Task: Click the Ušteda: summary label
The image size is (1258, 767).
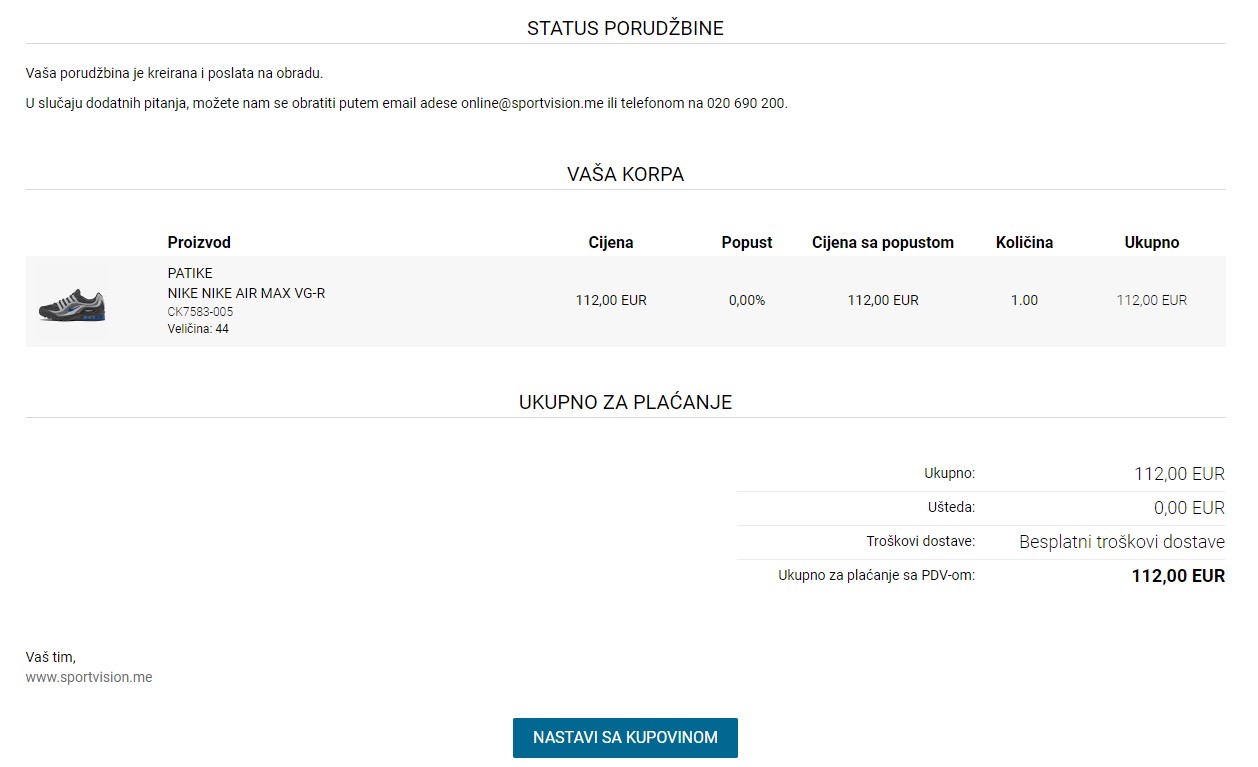Action: click(951, 507)
